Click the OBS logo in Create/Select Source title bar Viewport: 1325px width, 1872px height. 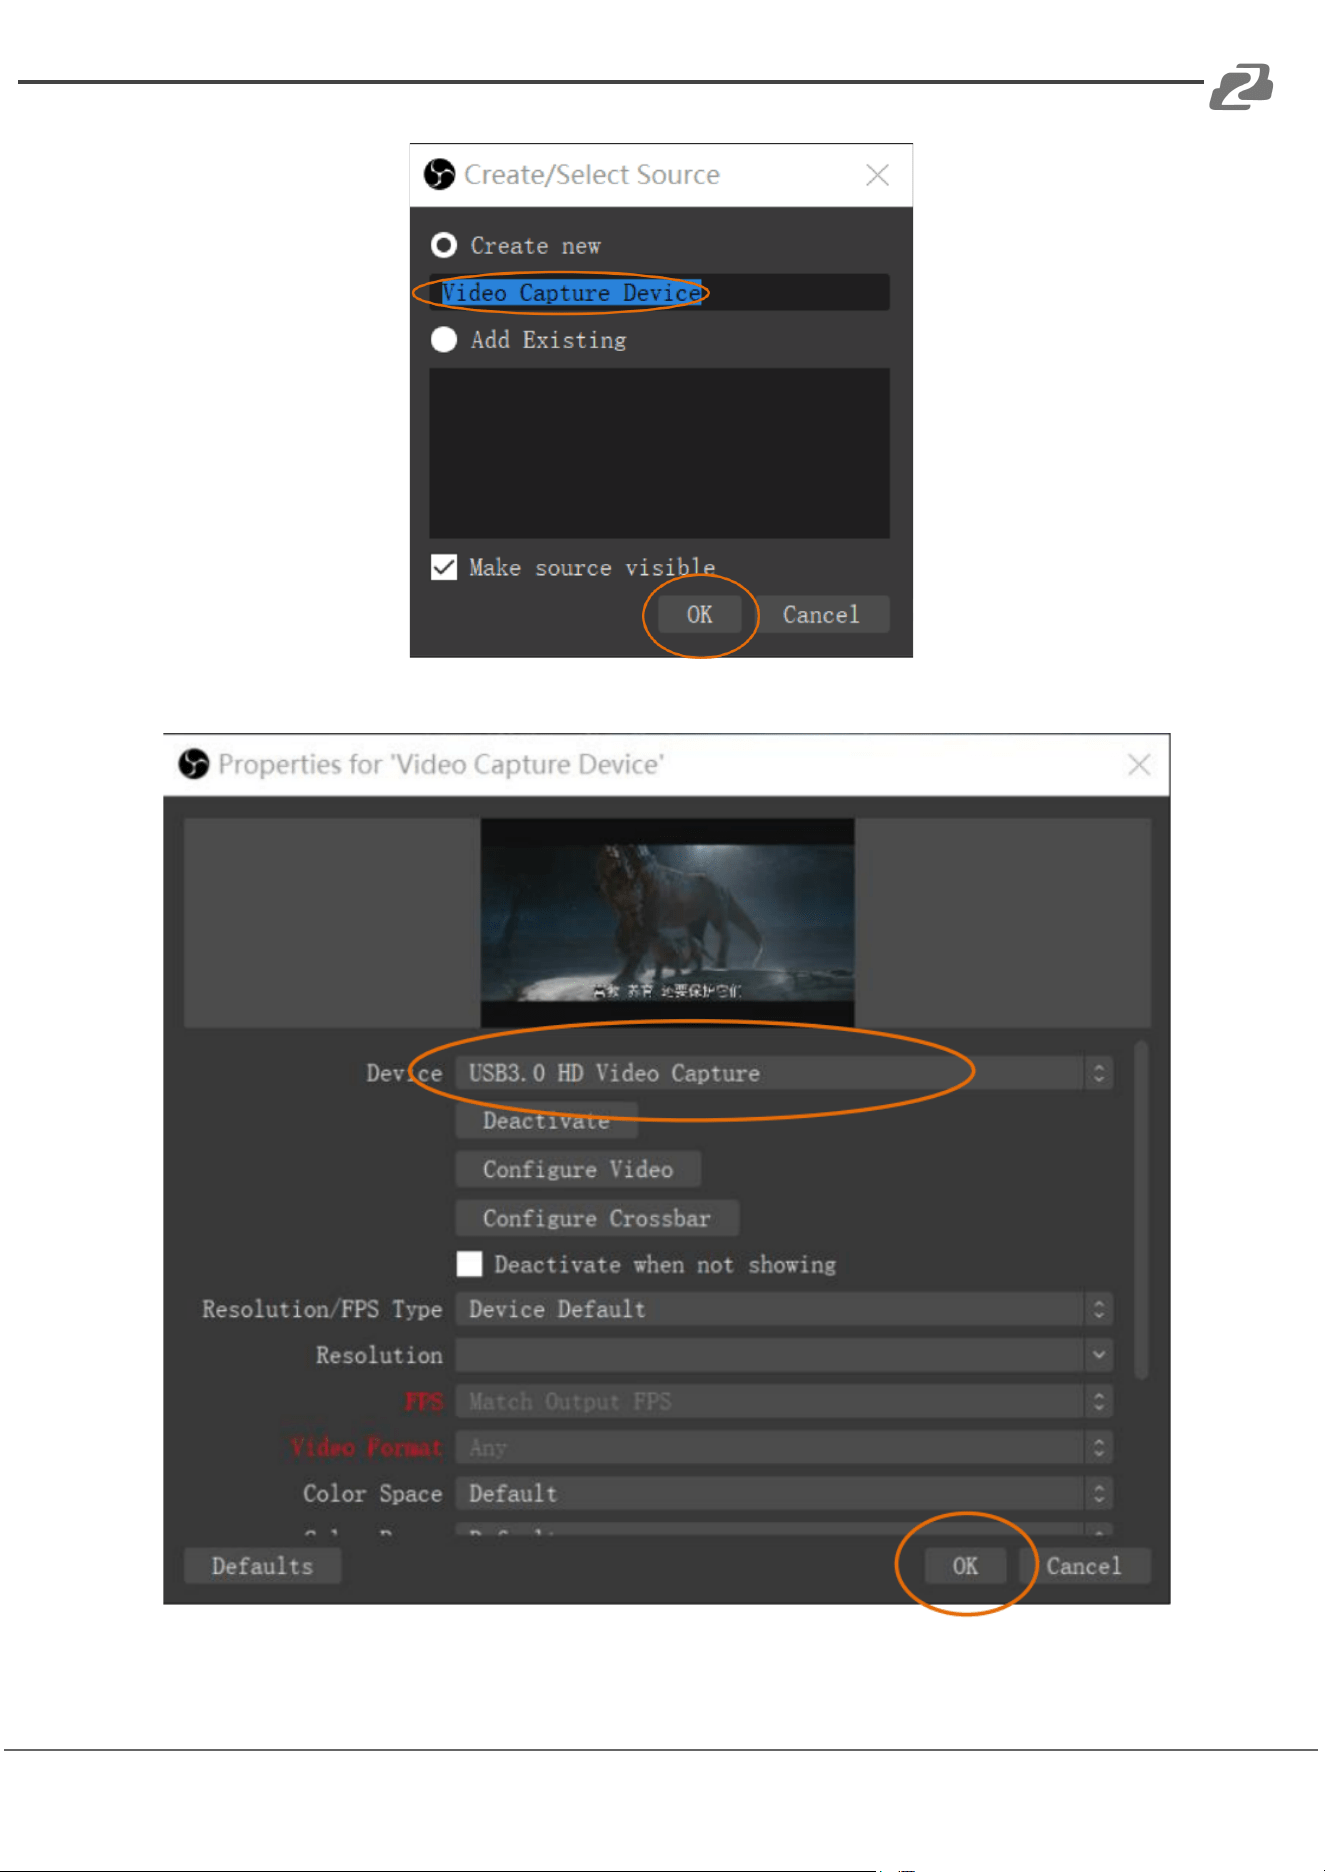pos(439,174)
